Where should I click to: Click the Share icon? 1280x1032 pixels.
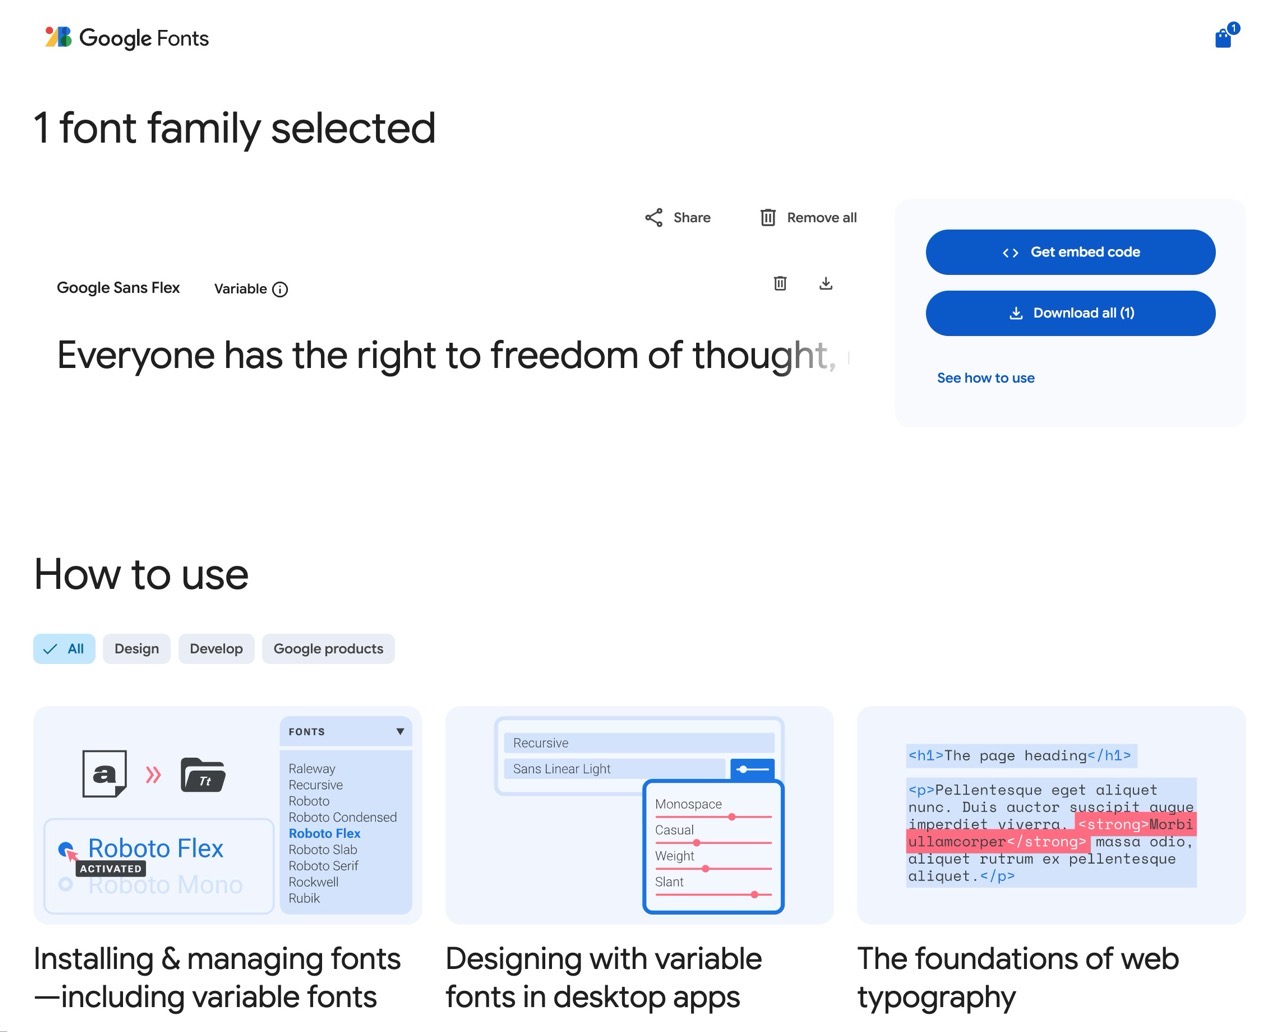[653, 217]
